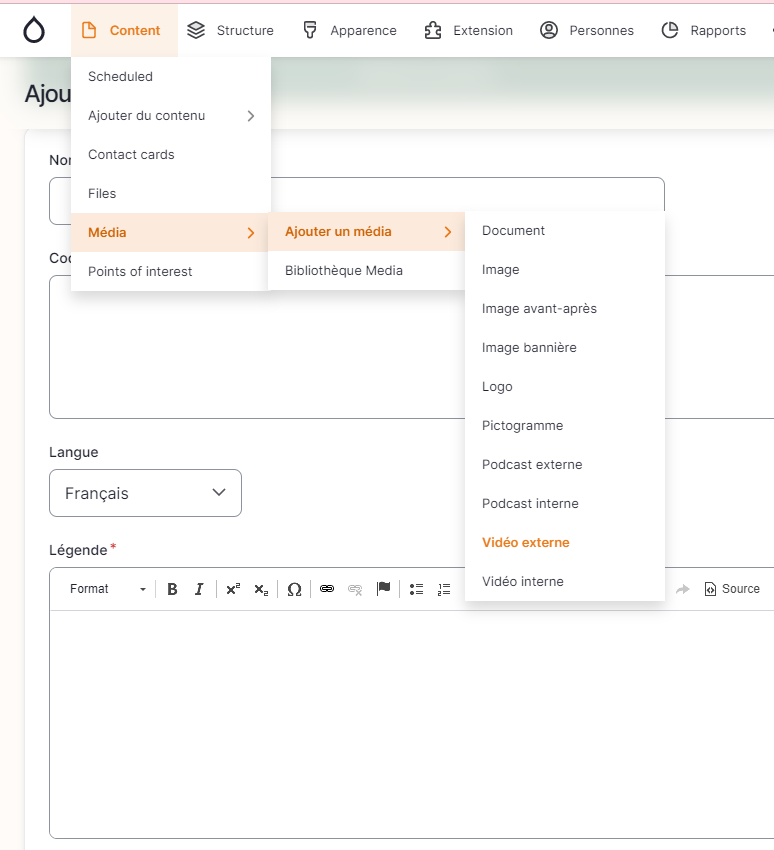Open the Langue dropdown set to Français
The height and width of the screenshot is (850, 774).
[145, 493]
